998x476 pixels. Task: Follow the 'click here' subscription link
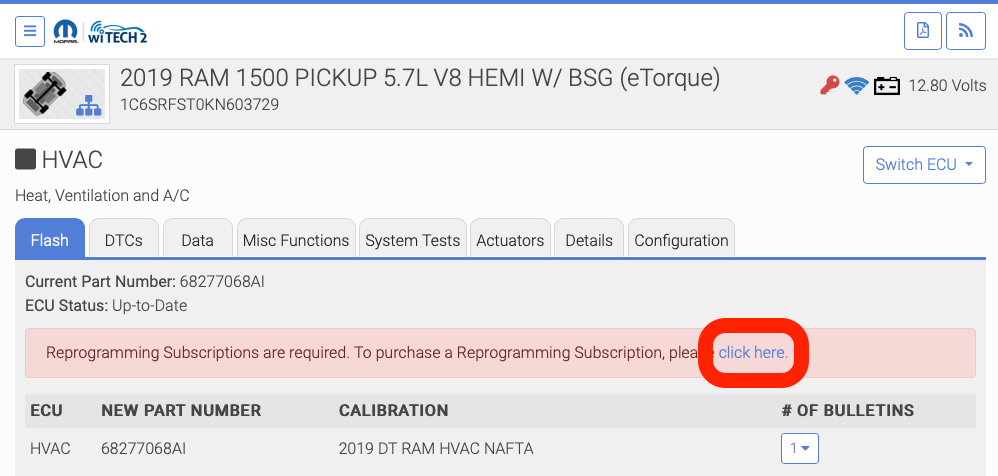[x=753, y=353]
